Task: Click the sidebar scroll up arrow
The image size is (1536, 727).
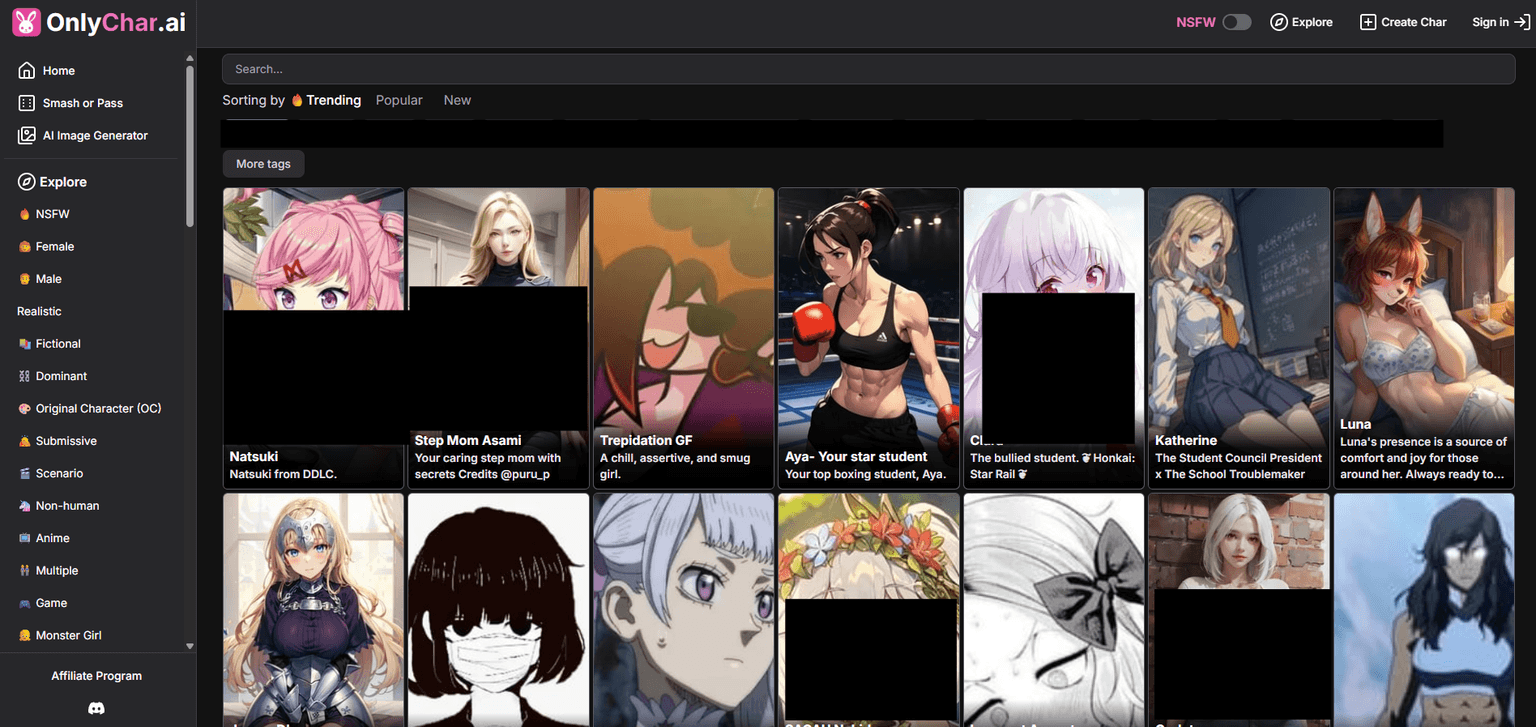Action: [190, 58]
